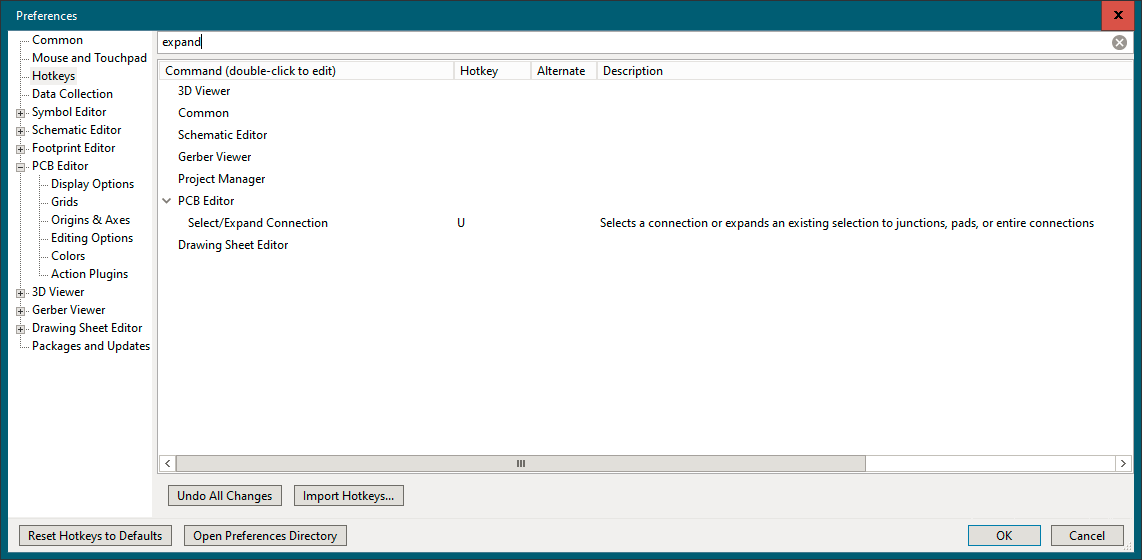Click the hotkey search input field
The width and height of the screenshot is (1142, 560).
click(634, 42)
